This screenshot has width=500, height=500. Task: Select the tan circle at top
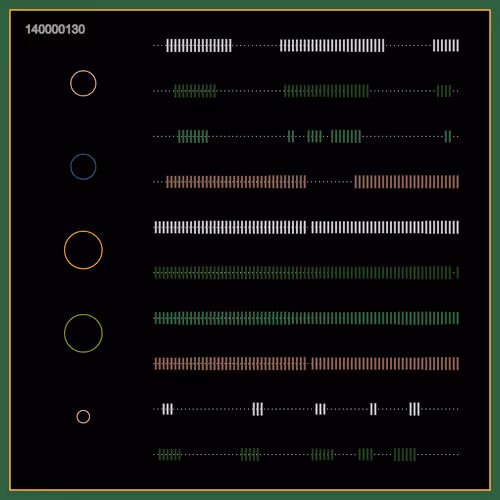click(83, 83)
